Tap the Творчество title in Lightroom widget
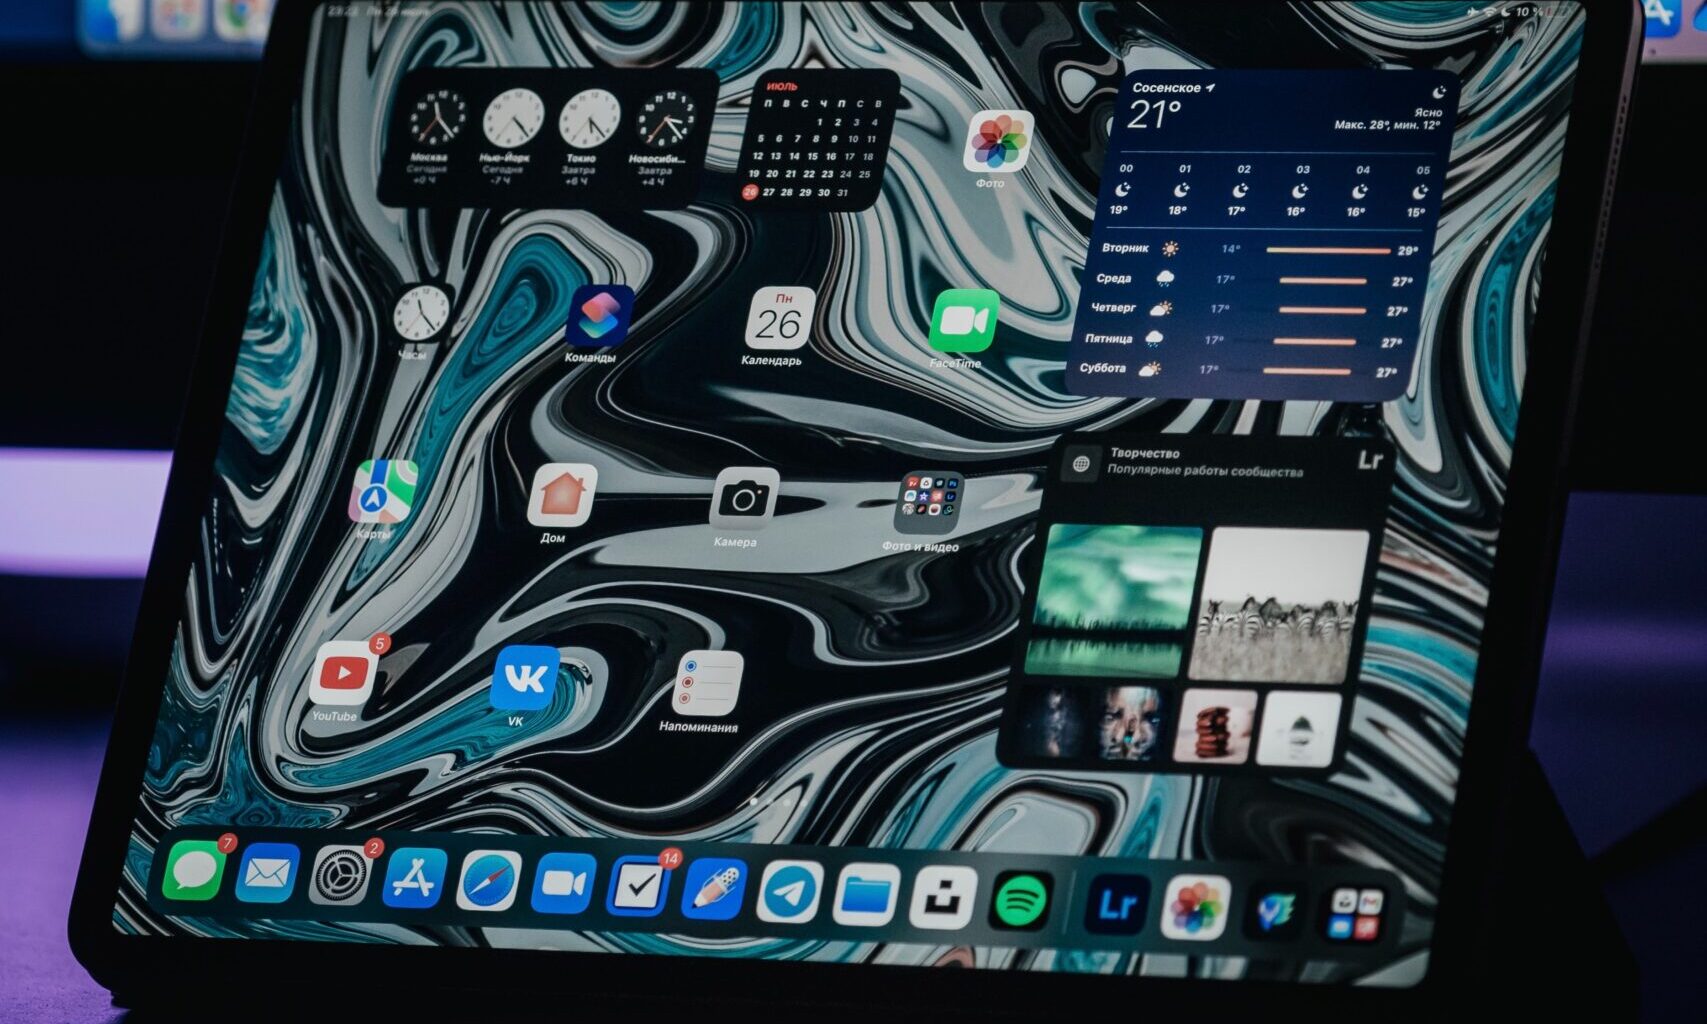 tap(1144, 453)
